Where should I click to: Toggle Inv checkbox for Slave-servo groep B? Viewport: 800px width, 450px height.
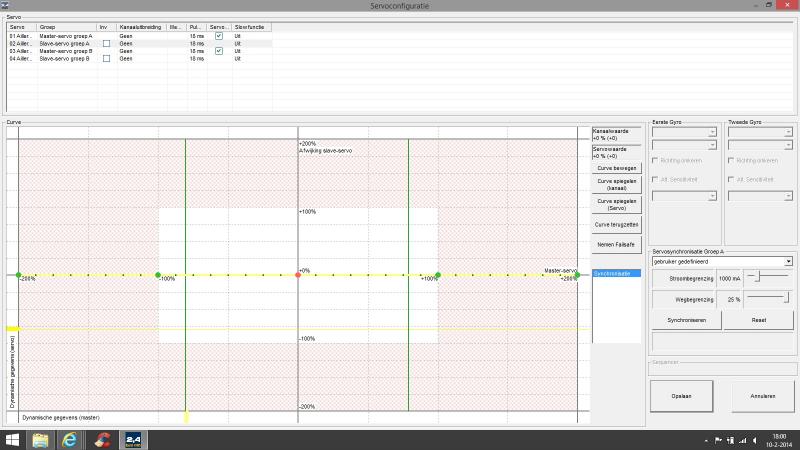[x=106, y=59]
